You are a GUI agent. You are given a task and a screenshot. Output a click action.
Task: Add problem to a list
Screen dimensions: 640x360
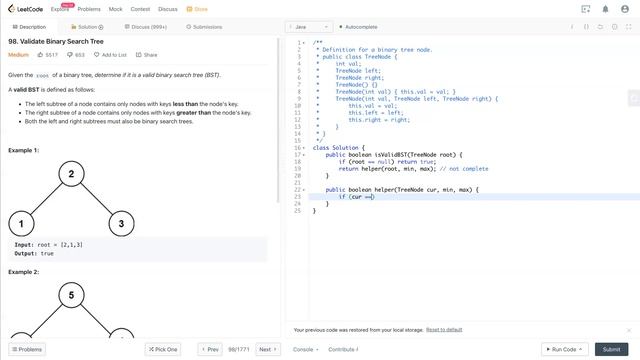110,55
